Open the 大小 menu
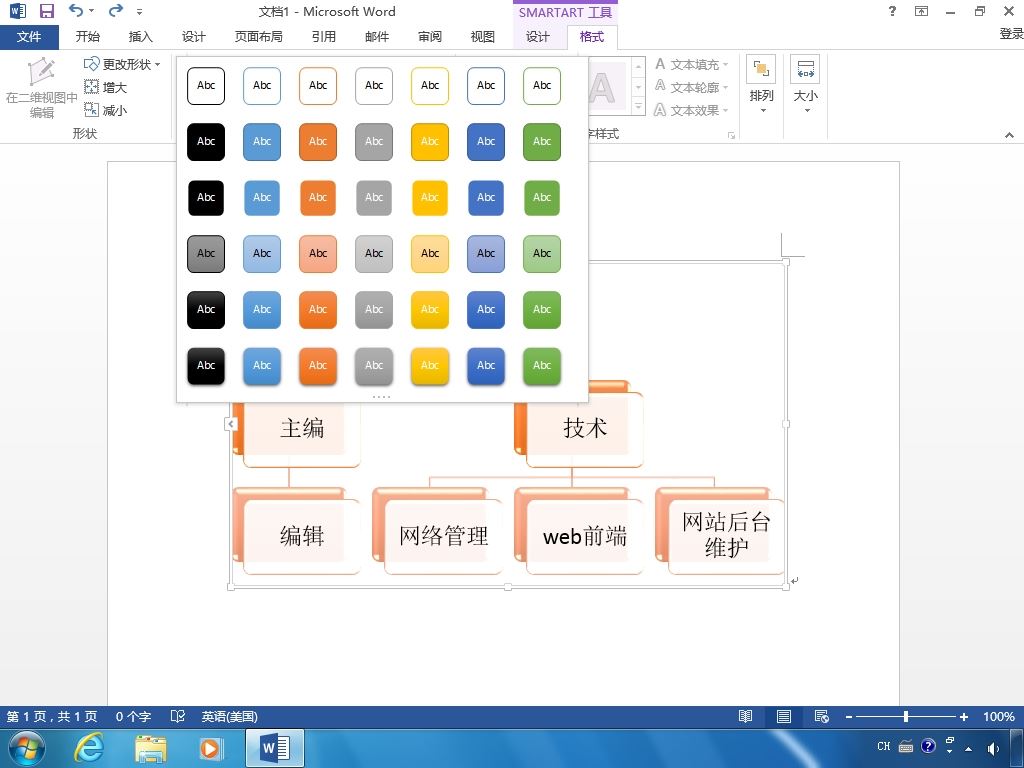The image size is (1024, 768). 805,85
